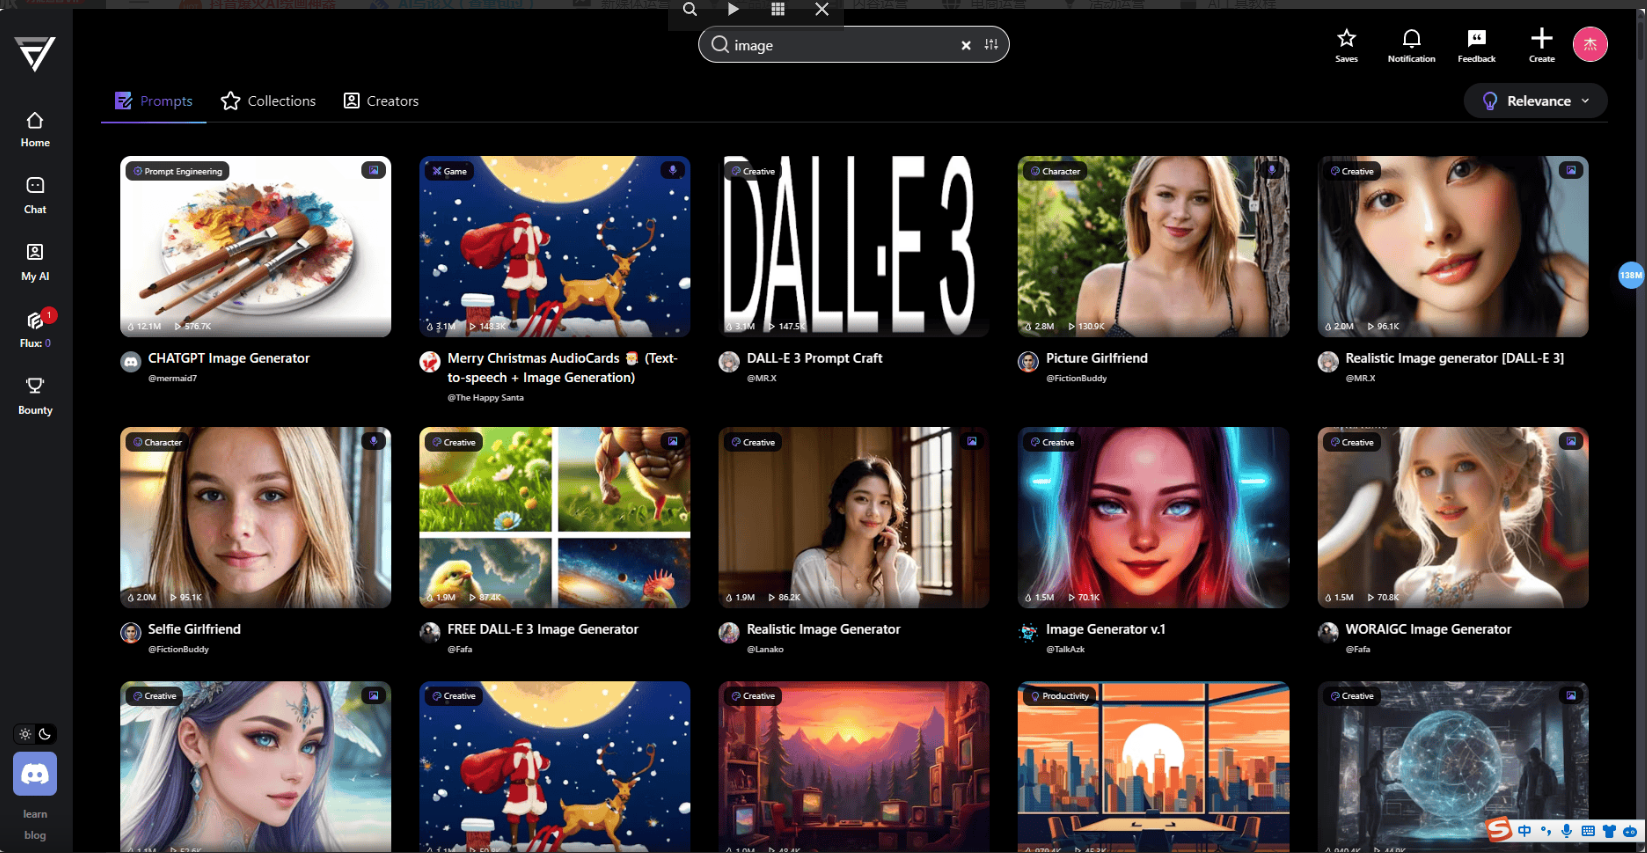Screen dimensions: 1647x853
Task: Open the CHATGPT Image Generator thumbnail
Action: pyautogui.click(x=255, y=246)
